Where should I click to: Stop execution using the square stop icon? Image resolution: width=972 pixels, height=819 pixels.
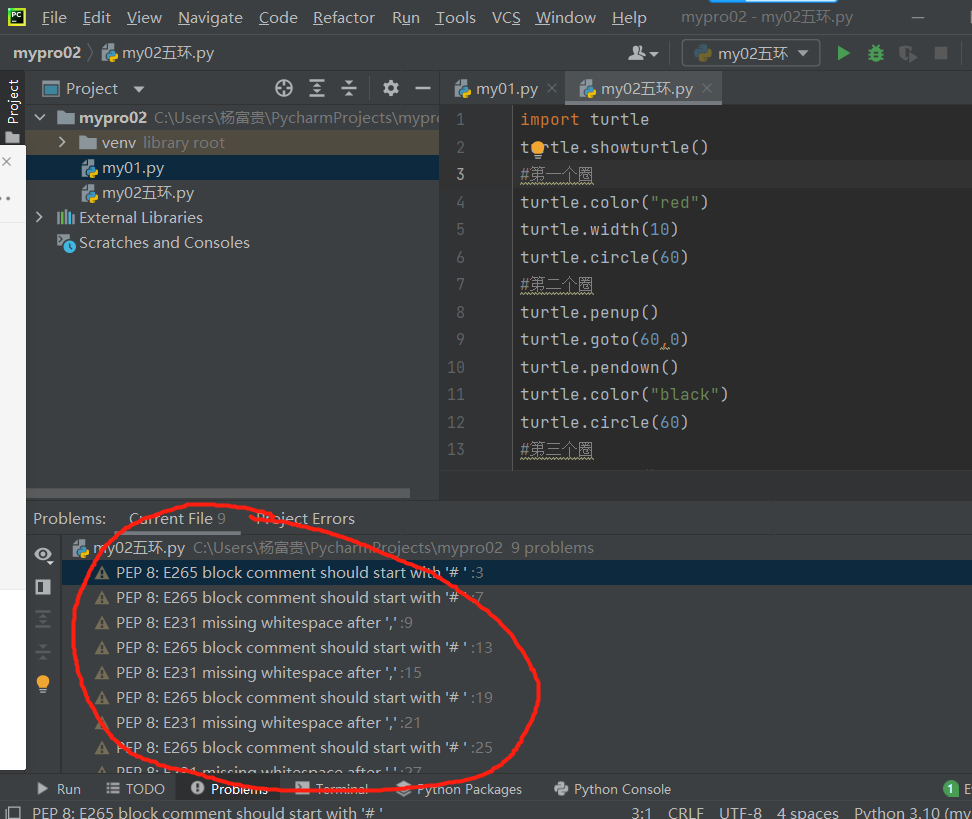coord(940,53)
